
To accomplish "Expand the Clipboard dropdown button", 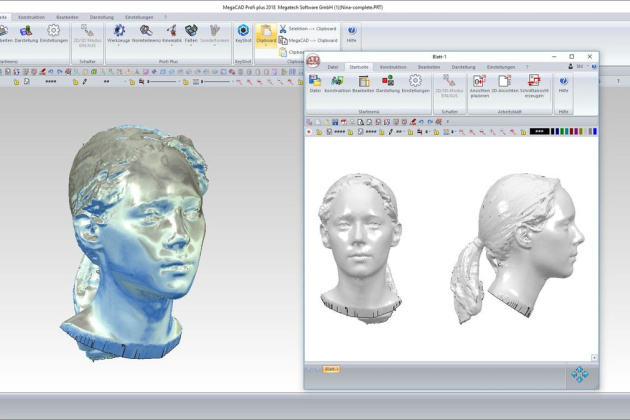I will click(x=267, y=42).
